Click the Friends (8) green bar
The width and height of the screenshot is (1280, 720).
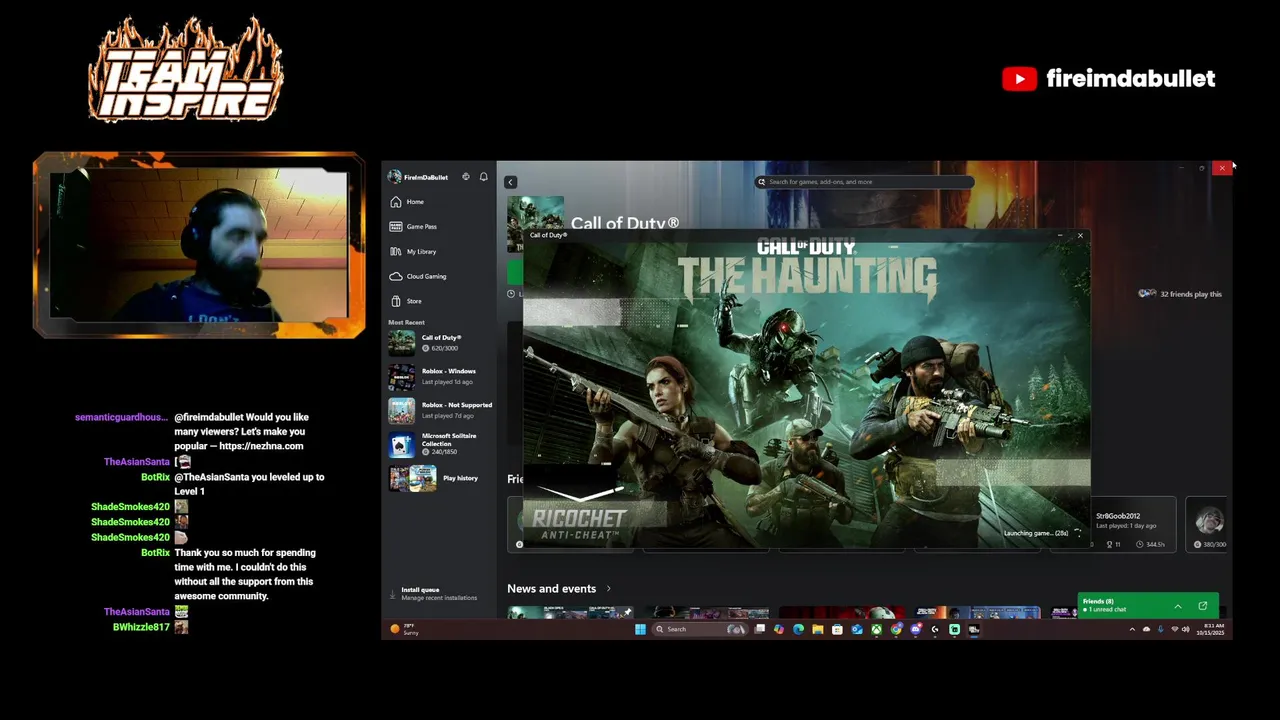coord(1148,606)
